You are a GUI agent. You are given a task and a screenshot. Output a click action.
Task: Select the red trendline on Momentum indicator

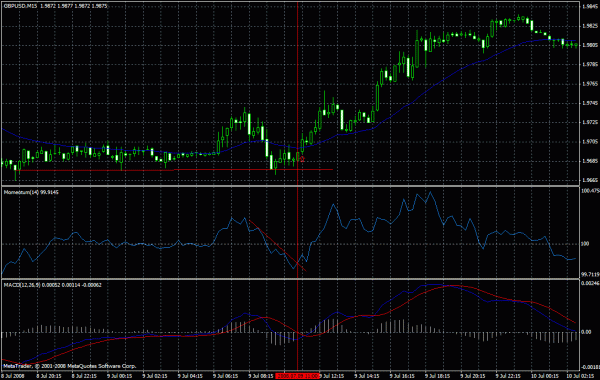pos(277,246)
